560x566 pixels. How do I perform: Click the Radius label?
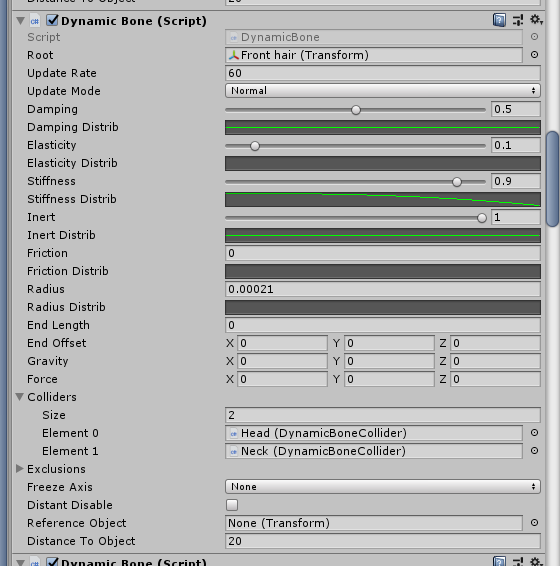tap(46, 289)
